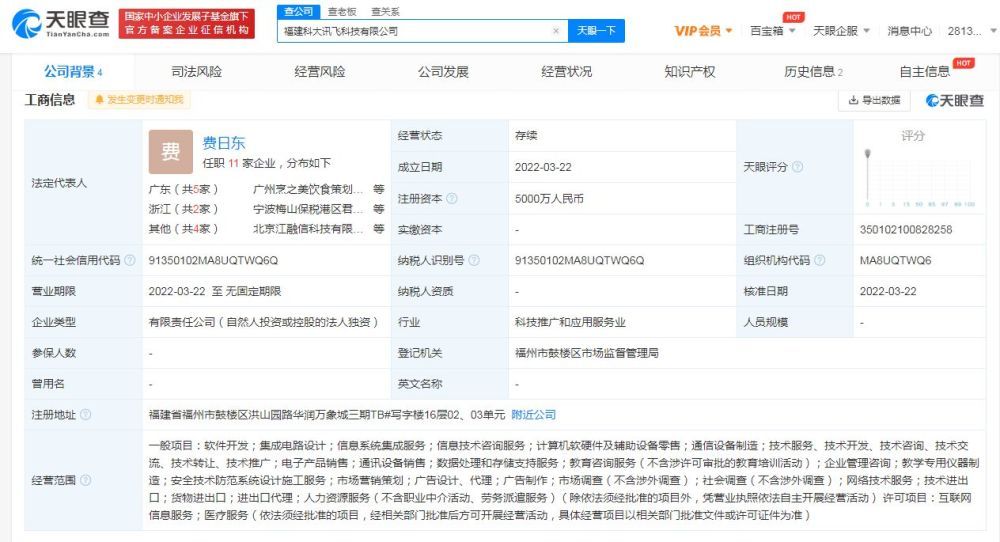This screenshot has width=1000, height=542.
Task: Click the help icon next to 注册地址
Action: pos(86,414)
